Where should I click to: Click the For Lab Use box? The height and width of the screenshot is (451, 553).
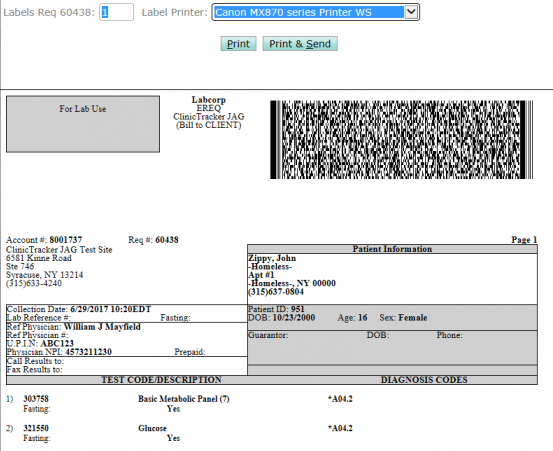[83, 124]
